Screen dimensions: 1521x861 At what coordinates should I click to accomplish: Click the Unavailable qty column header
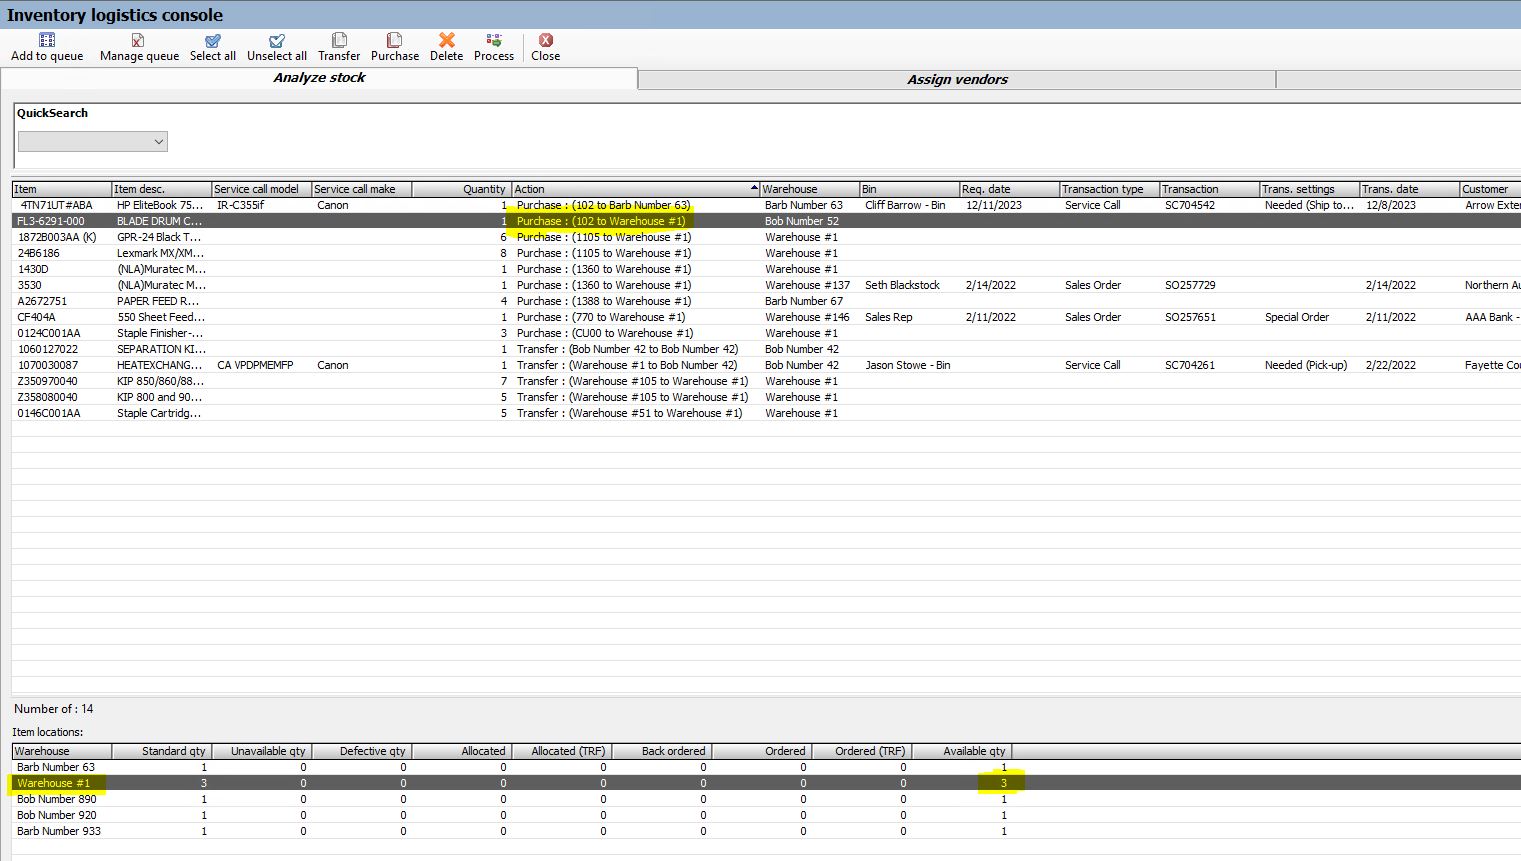point(262,751)
